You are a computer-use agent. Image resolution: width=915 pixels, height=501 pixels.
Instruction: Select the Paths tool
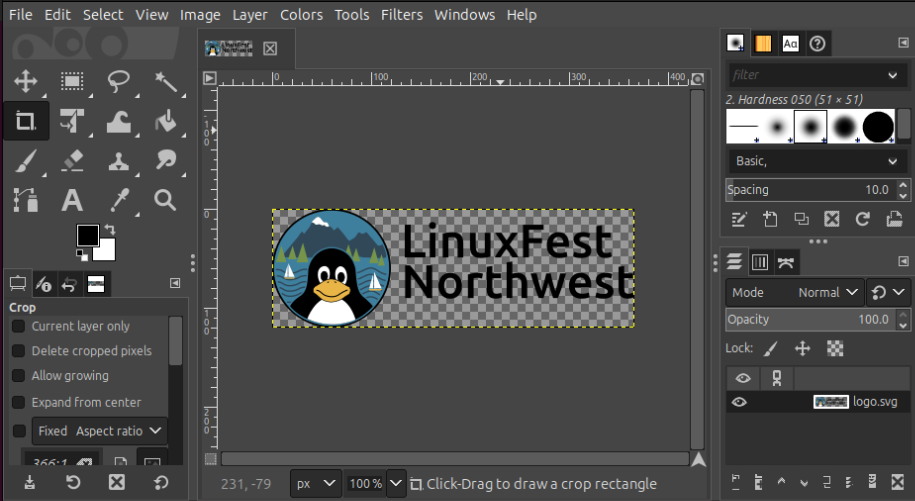(26, 200)
